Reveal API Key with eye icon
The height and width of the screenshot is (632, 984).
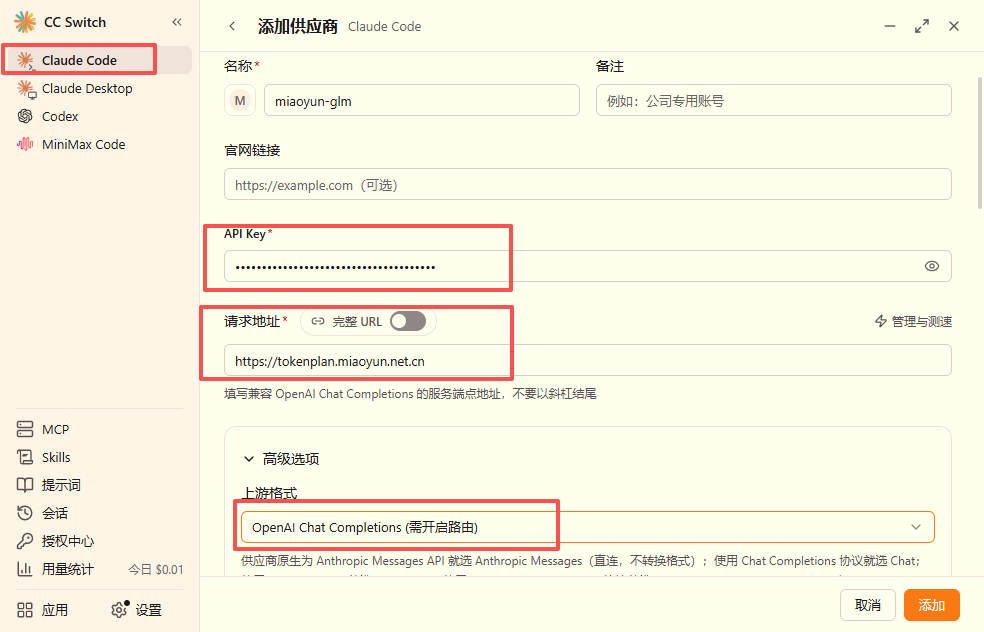[x=932, y=266]
